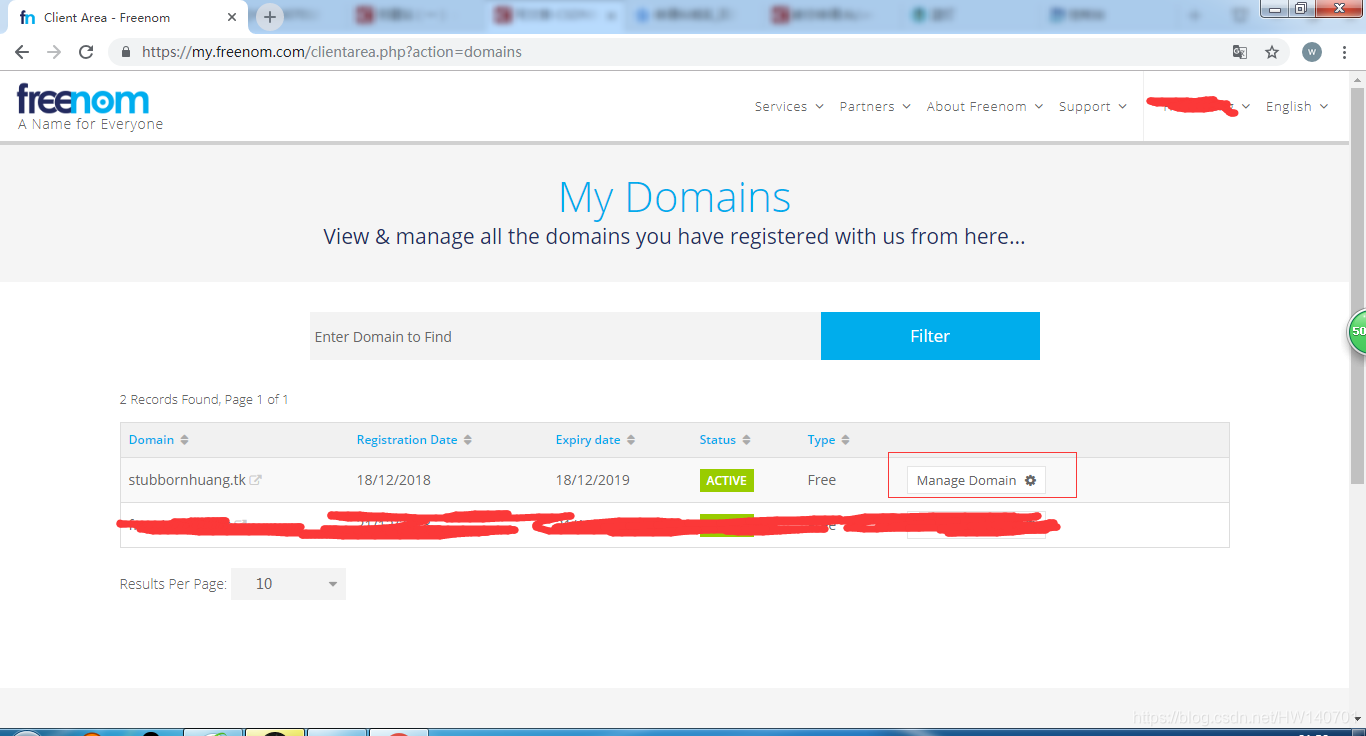
Task: Click expiry date 18/12/2019
Action: point(593,480)
